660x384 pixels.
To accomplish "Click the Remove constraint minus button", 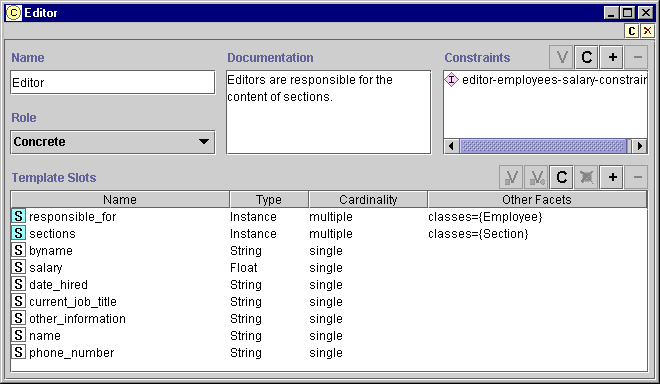I will click(637, 57).
